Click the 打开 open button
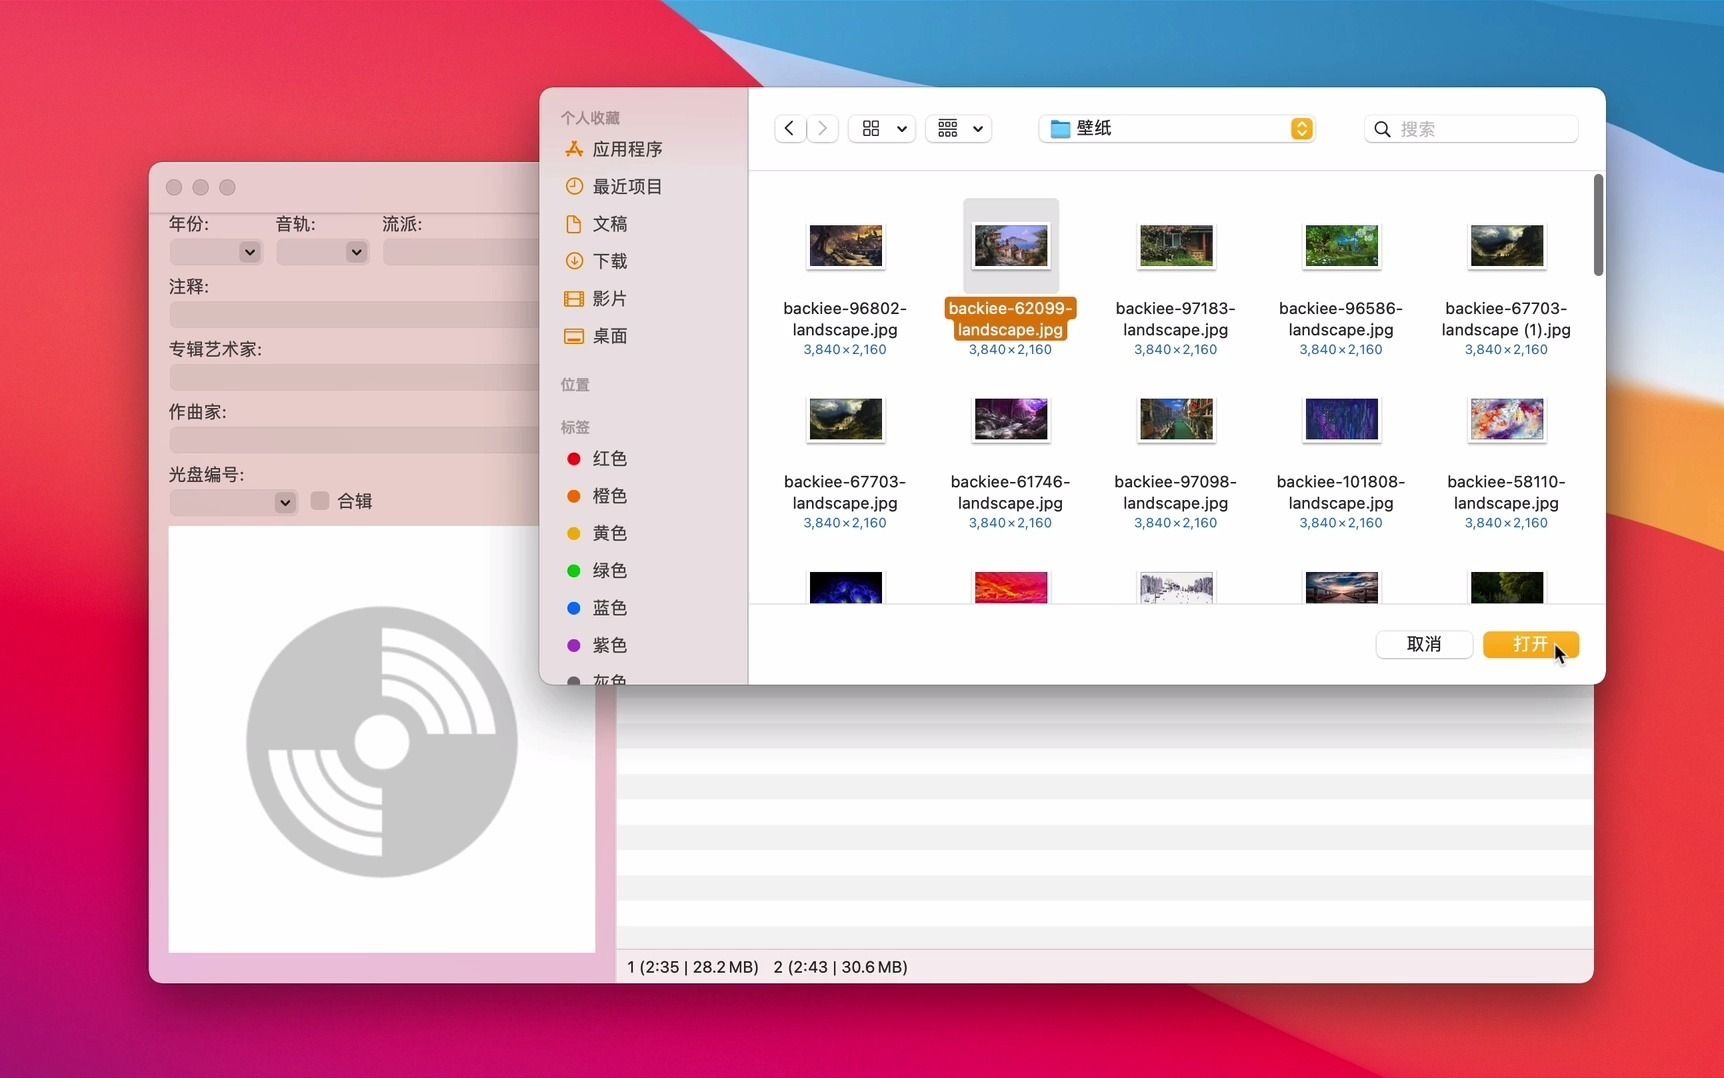1724x1078 pixels. (x=1531, y=644)
